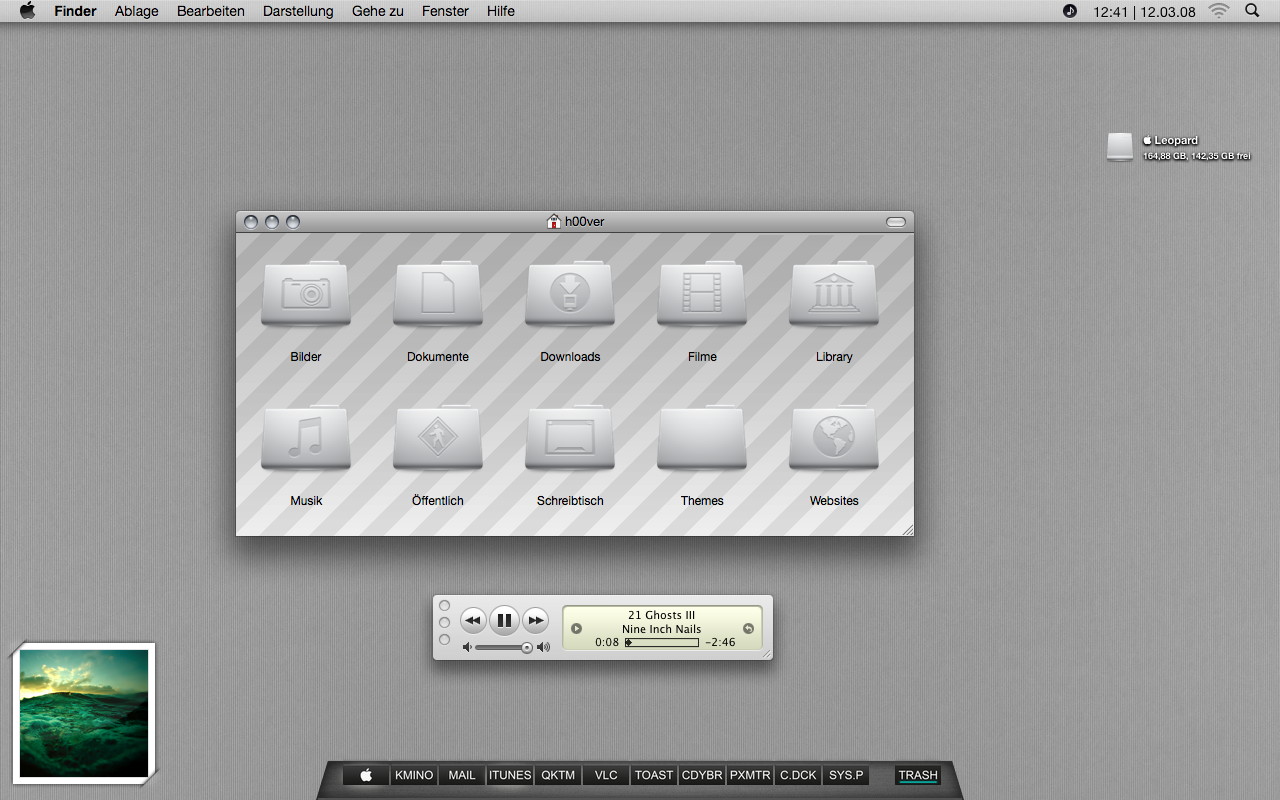Open SYS.P from the dock
This screenshot has width=1280, height=800.
(x=846, y=775)
